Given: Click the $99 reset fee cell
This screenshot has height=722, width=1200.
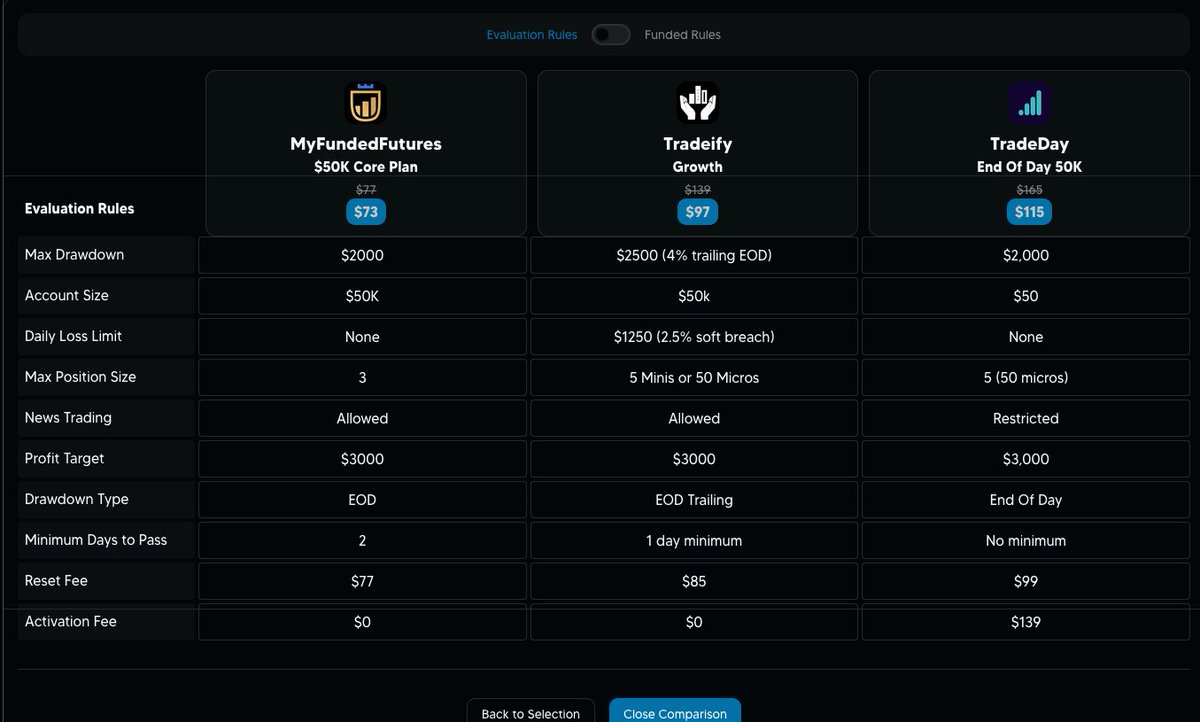Looking at the screenshot, I should point(1026,581).
